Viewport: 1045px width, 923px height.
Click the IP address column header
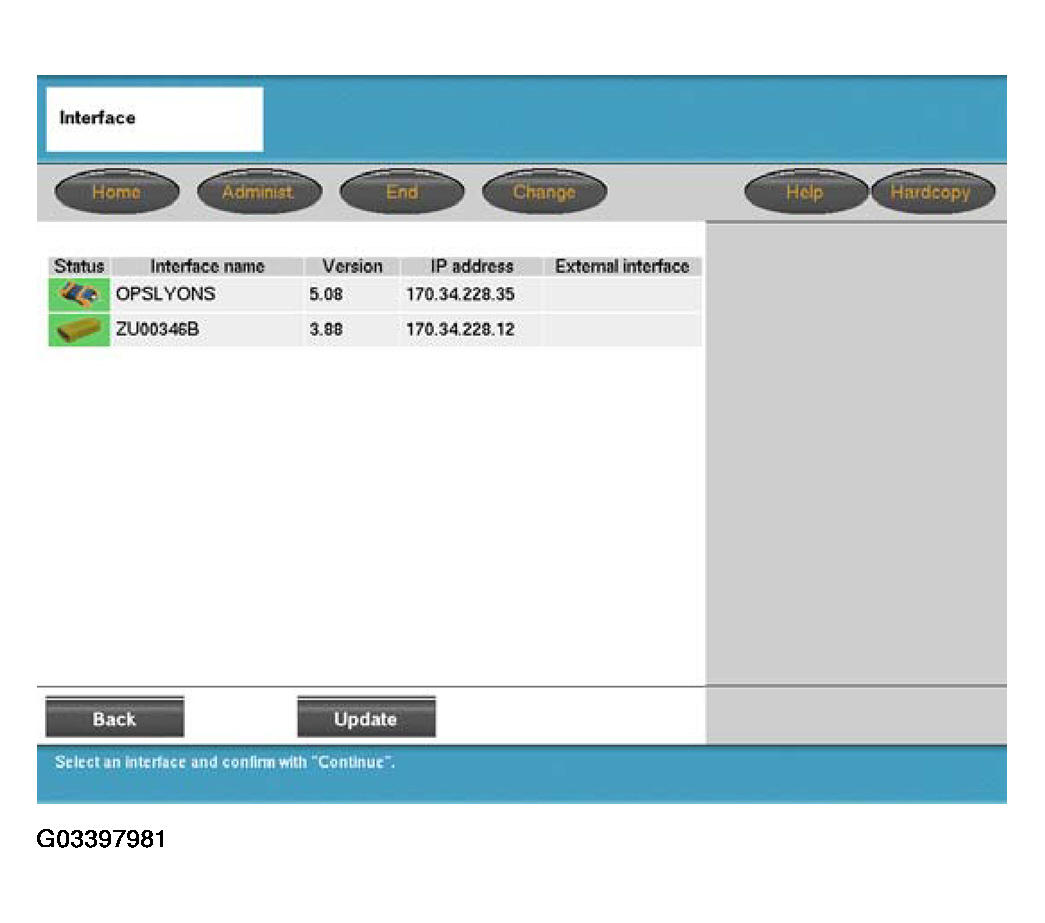pyautogui.click(x=471, y=266)
